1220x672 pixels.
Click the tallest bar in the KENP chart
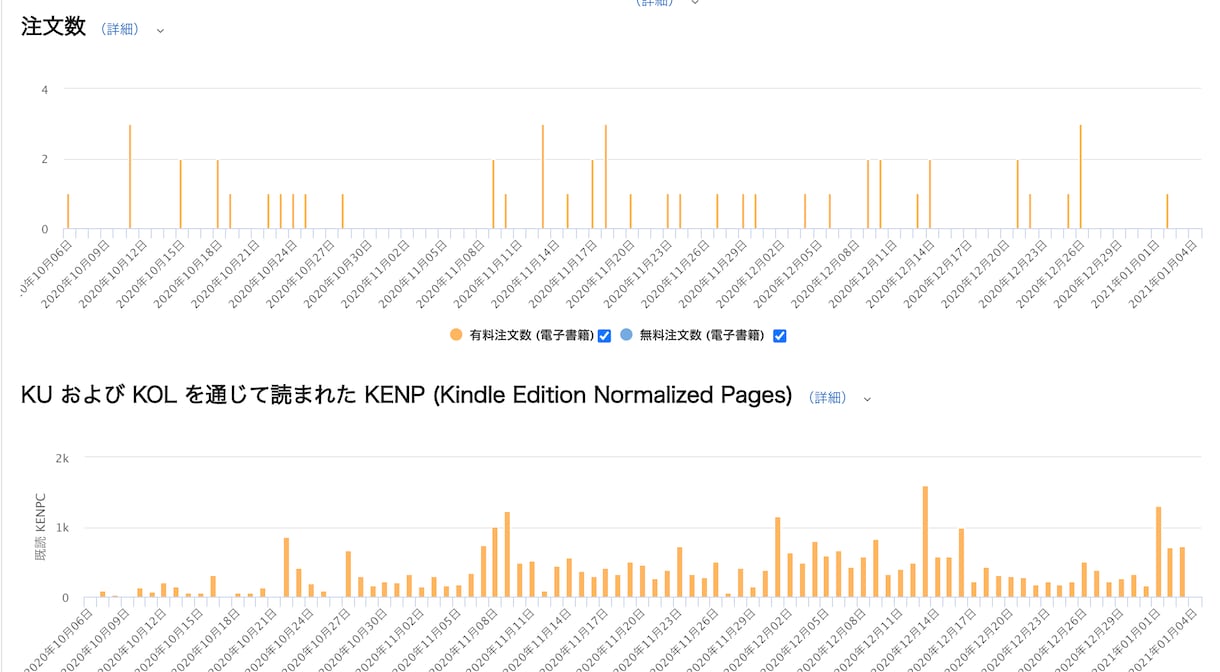pyautogui.click(x=925, y=542)
